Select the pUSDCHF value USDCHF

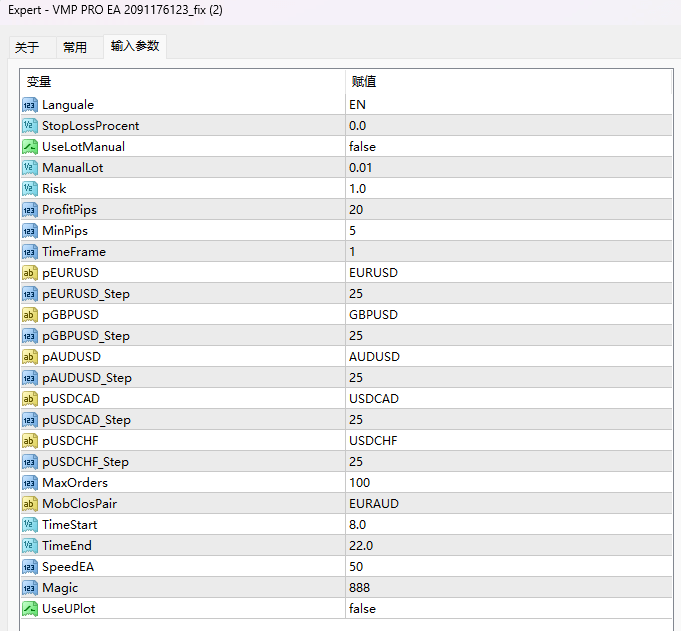pyautogui.click(x=374, y=441)
